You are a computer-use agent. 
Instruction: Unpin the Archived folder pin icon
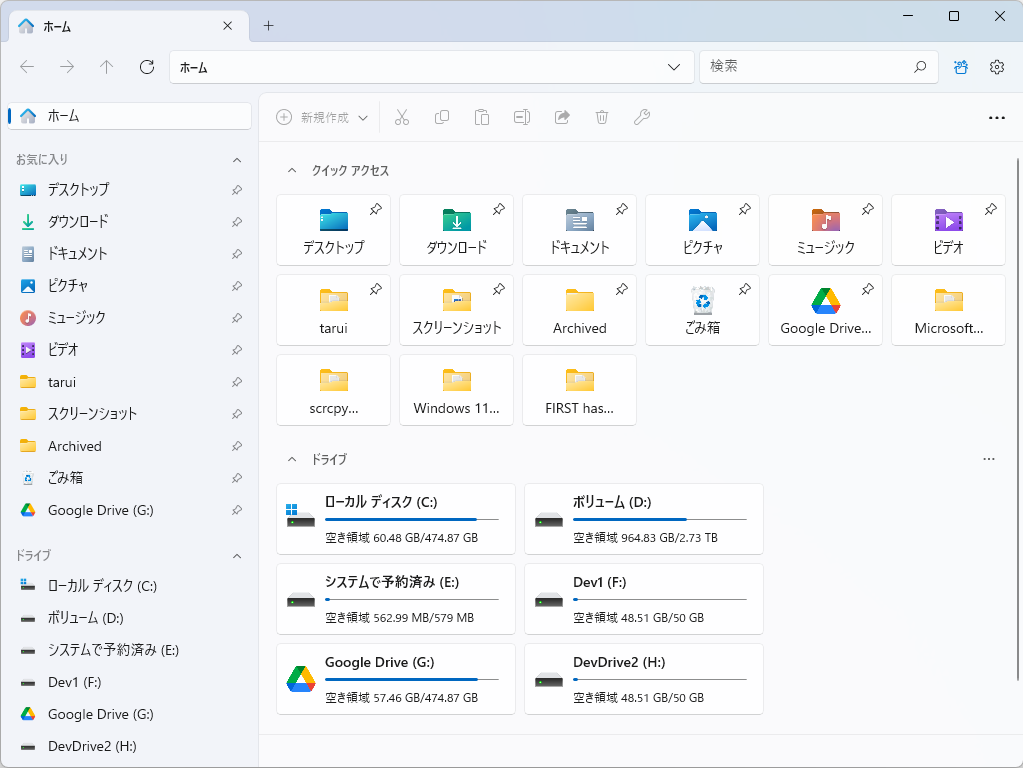(x=621, y=289)
